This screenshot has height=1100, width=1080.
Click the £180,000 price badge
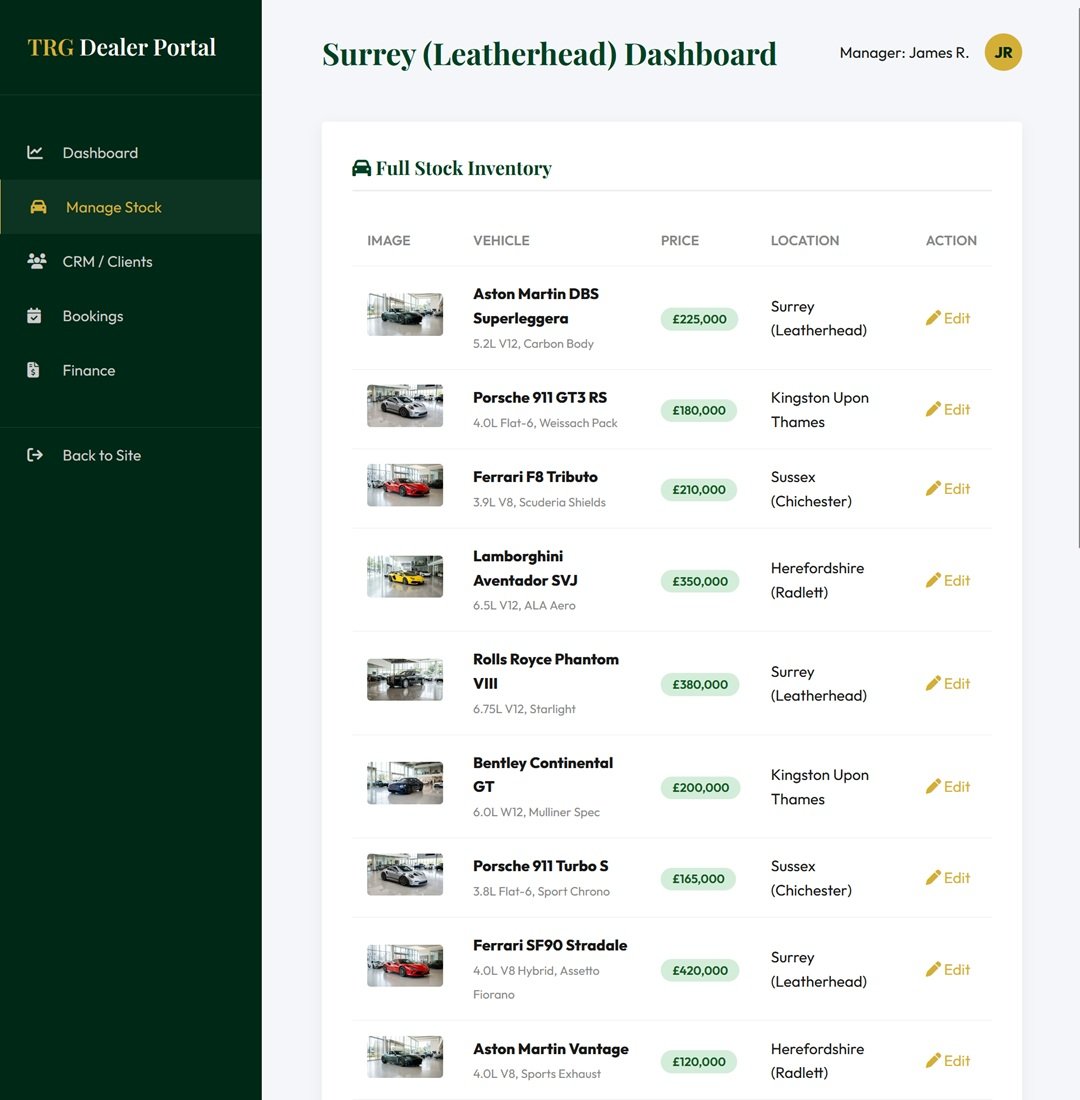(699, 410)
